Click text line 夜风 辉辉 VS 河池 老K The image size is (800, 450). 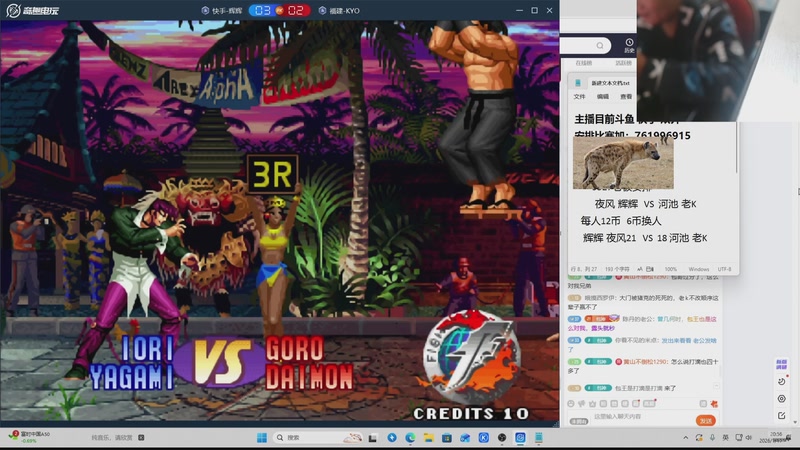(x=645, y=204)
